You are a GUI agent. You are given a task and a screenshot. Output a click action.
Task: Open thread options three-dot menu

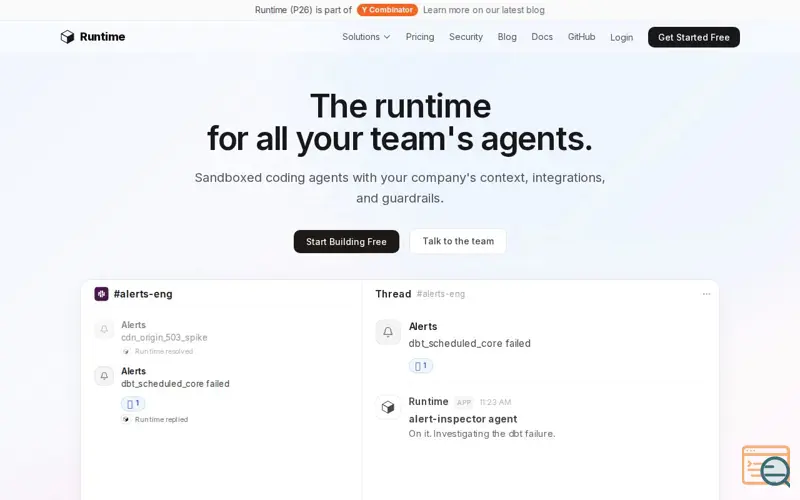pos(706,294)
